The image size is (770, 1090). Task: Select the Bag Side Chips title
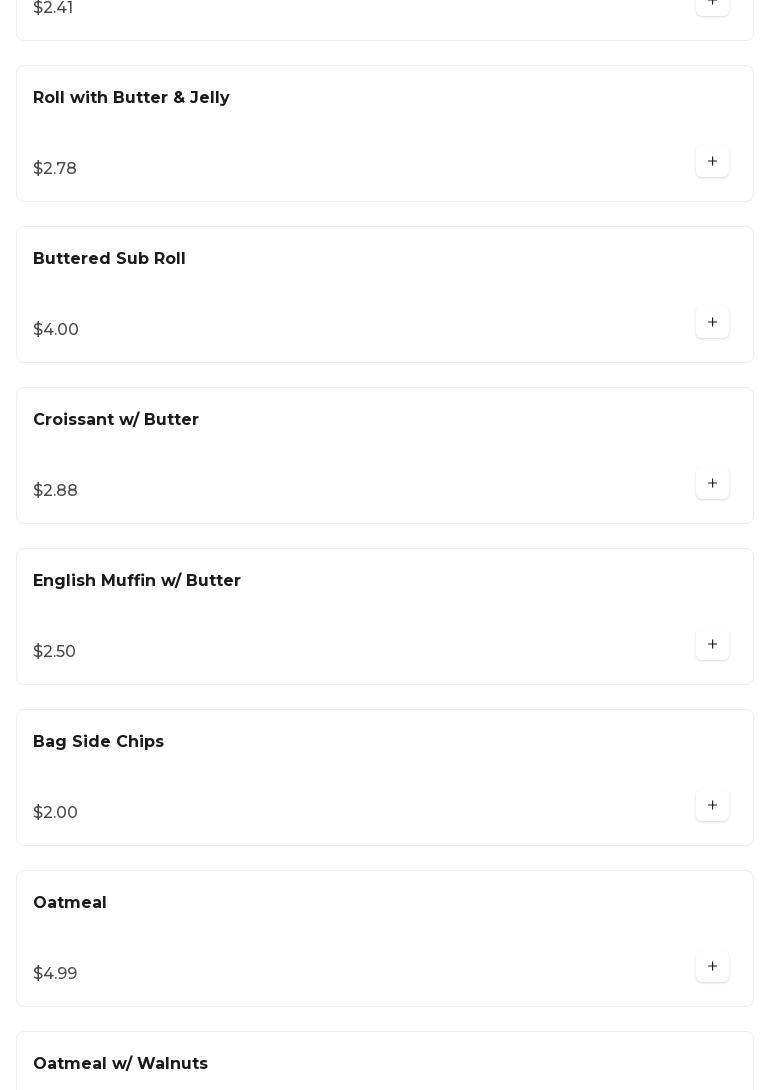(99, 742)
